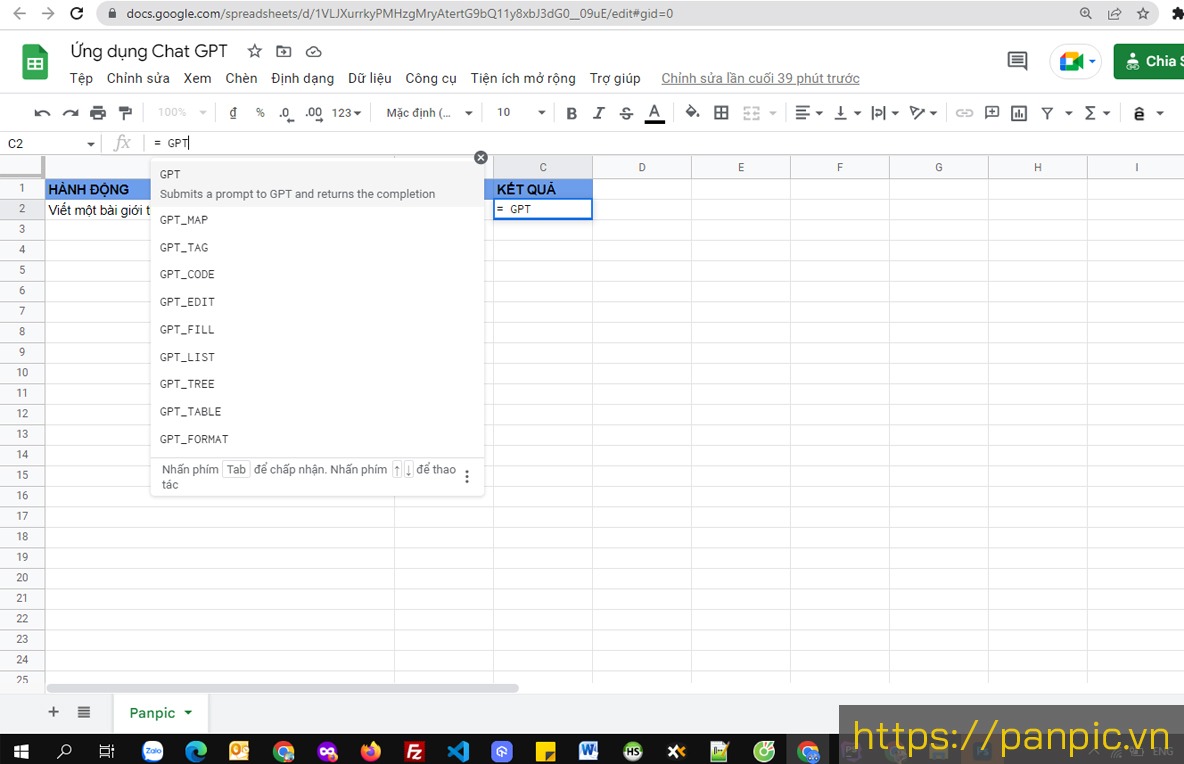Image resolution: width=1184 pixels, height=764 pixels.
Task: Open the Tệp menu
Action: pos(81,79)
